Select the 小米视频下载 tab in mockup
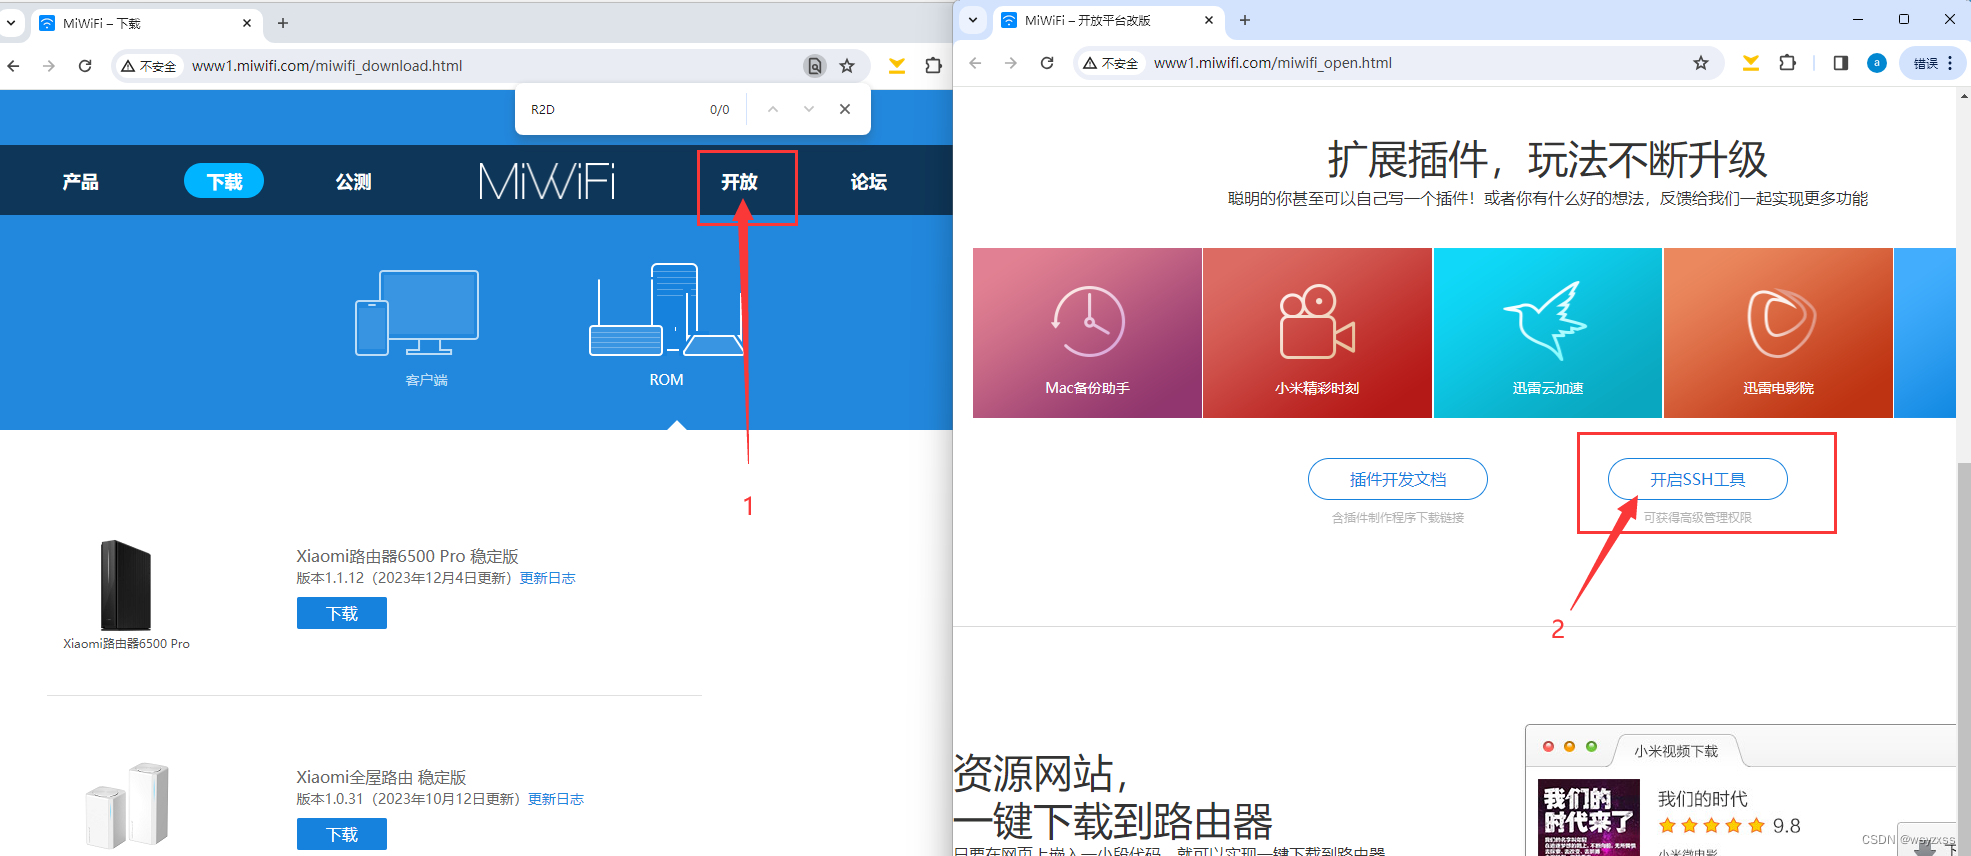 point(1676,750)
